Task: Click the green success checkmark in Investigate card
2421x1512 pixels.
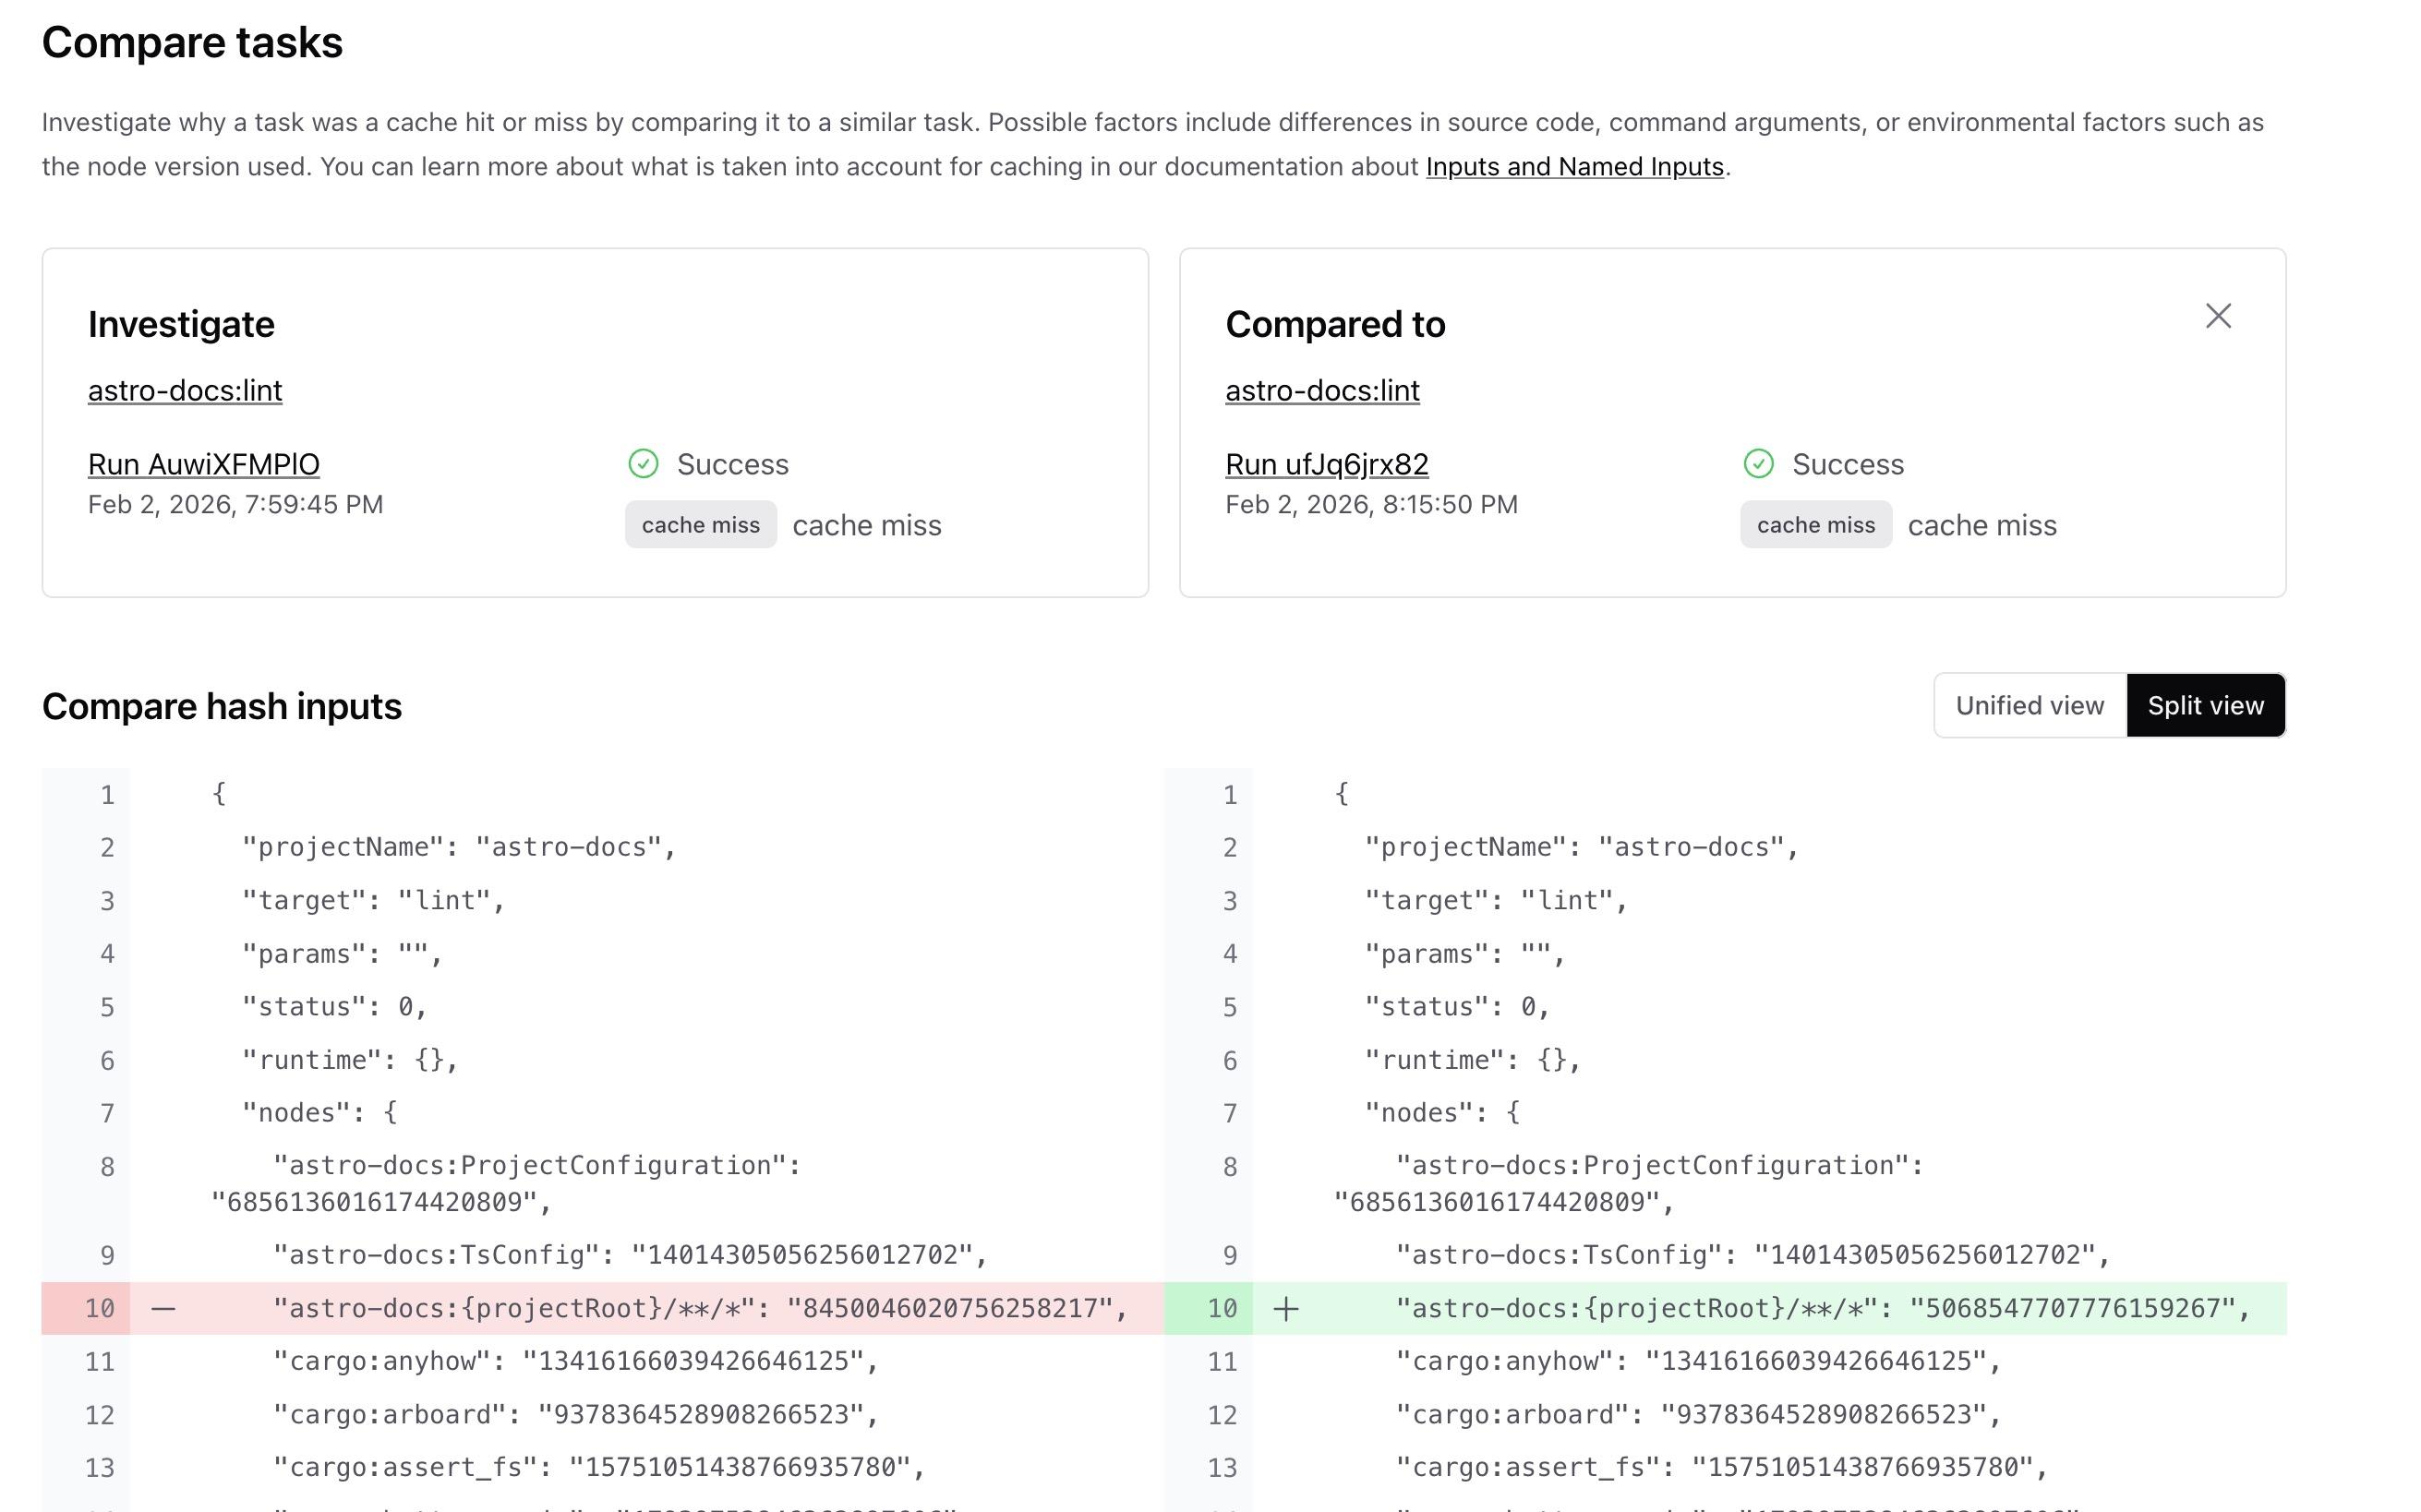Action: (x=644, y=463)
